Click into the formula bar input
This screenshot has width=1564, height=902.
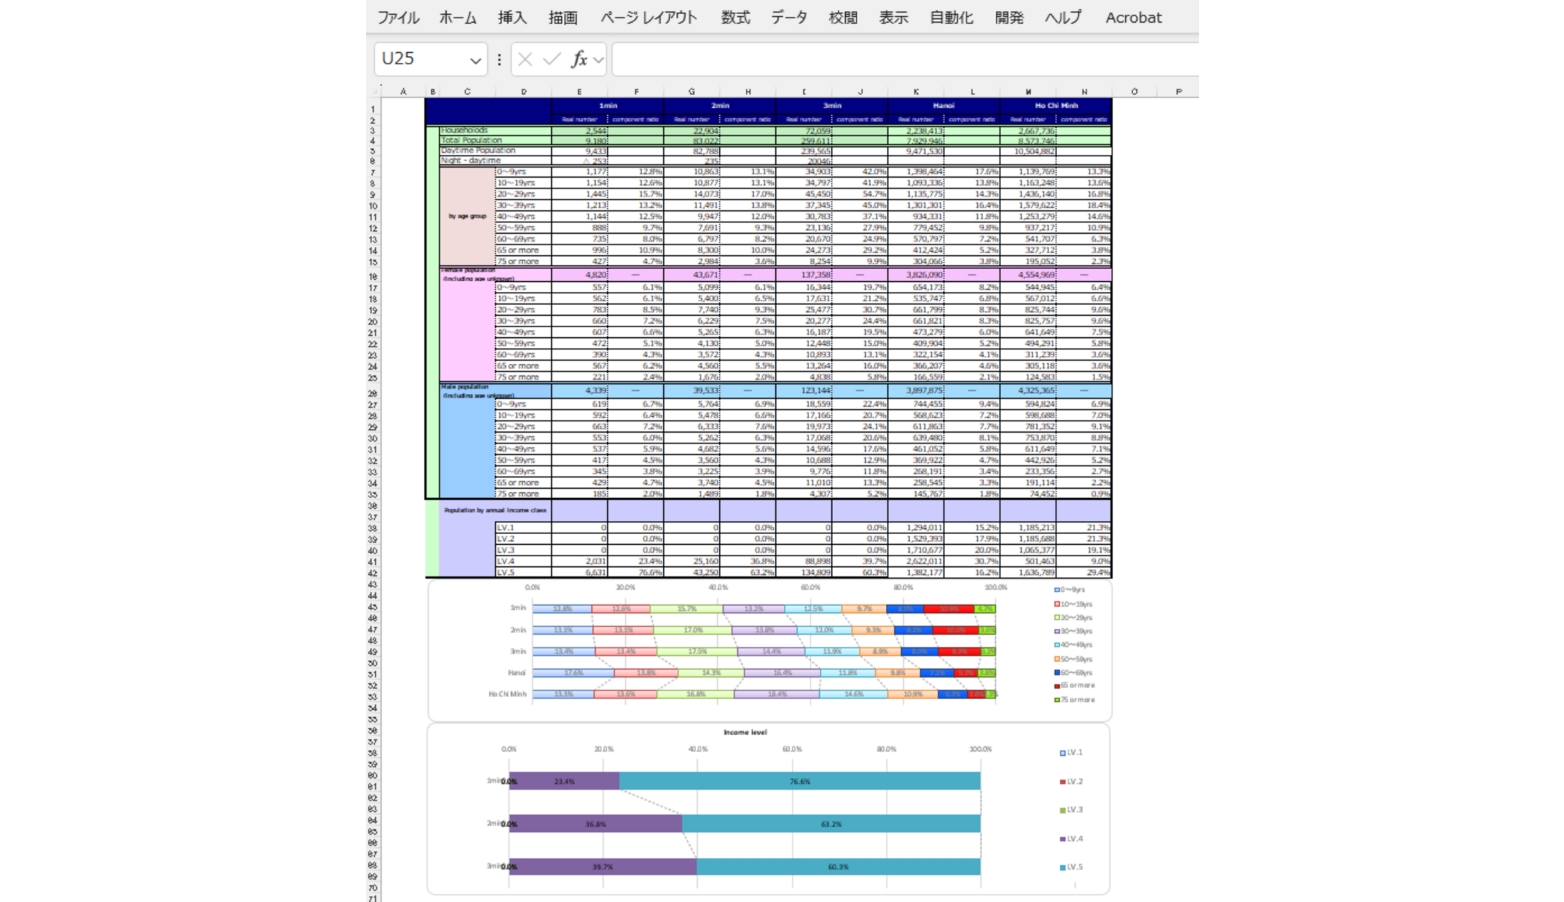click(x=904, y=60)
